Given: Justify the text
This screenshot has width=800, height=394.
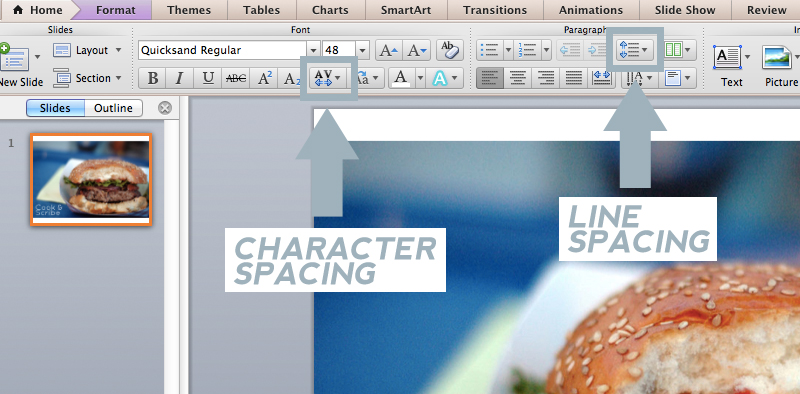Looking at the screenshot, I should (x=573, y=78).
